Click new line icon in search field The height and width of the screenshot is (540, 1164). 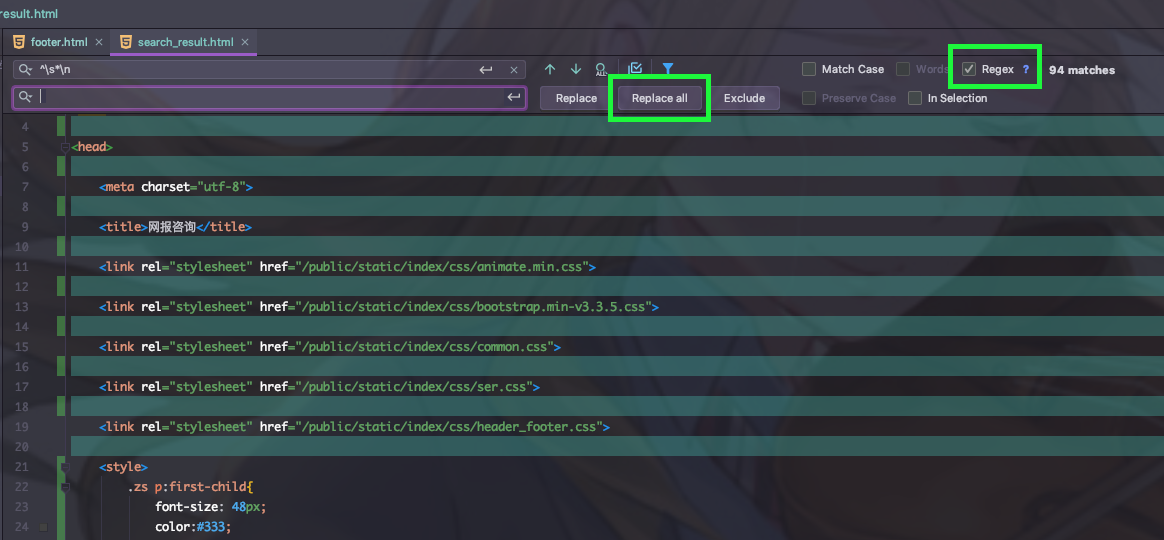coord(486,70)
